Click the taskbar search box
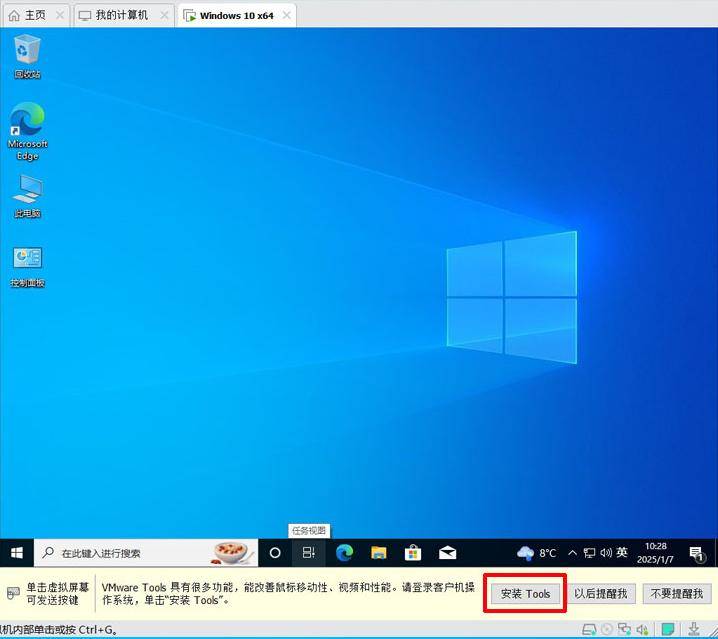 pyautogui.click(x=146, y=553)
